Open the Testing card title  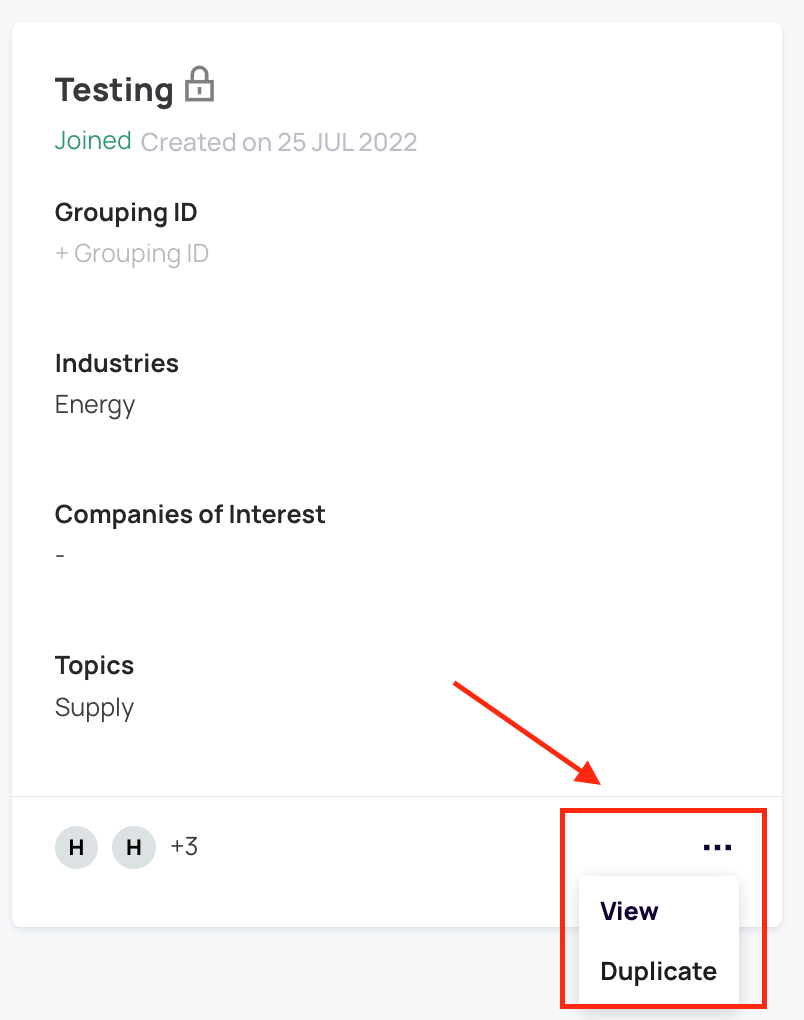click(x=114, y=90)
